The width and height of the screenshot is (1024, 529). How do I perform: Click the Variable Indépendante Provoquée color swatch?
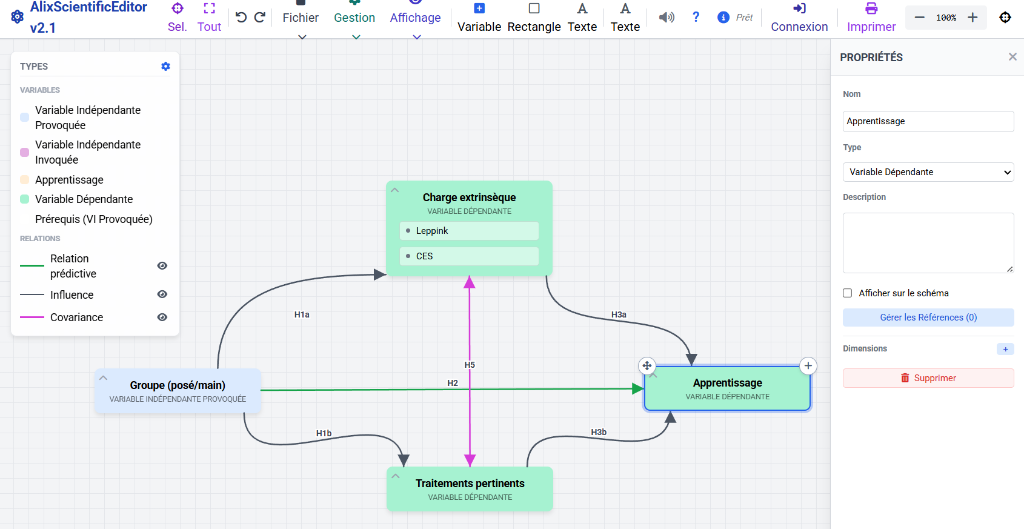(24, 118)
